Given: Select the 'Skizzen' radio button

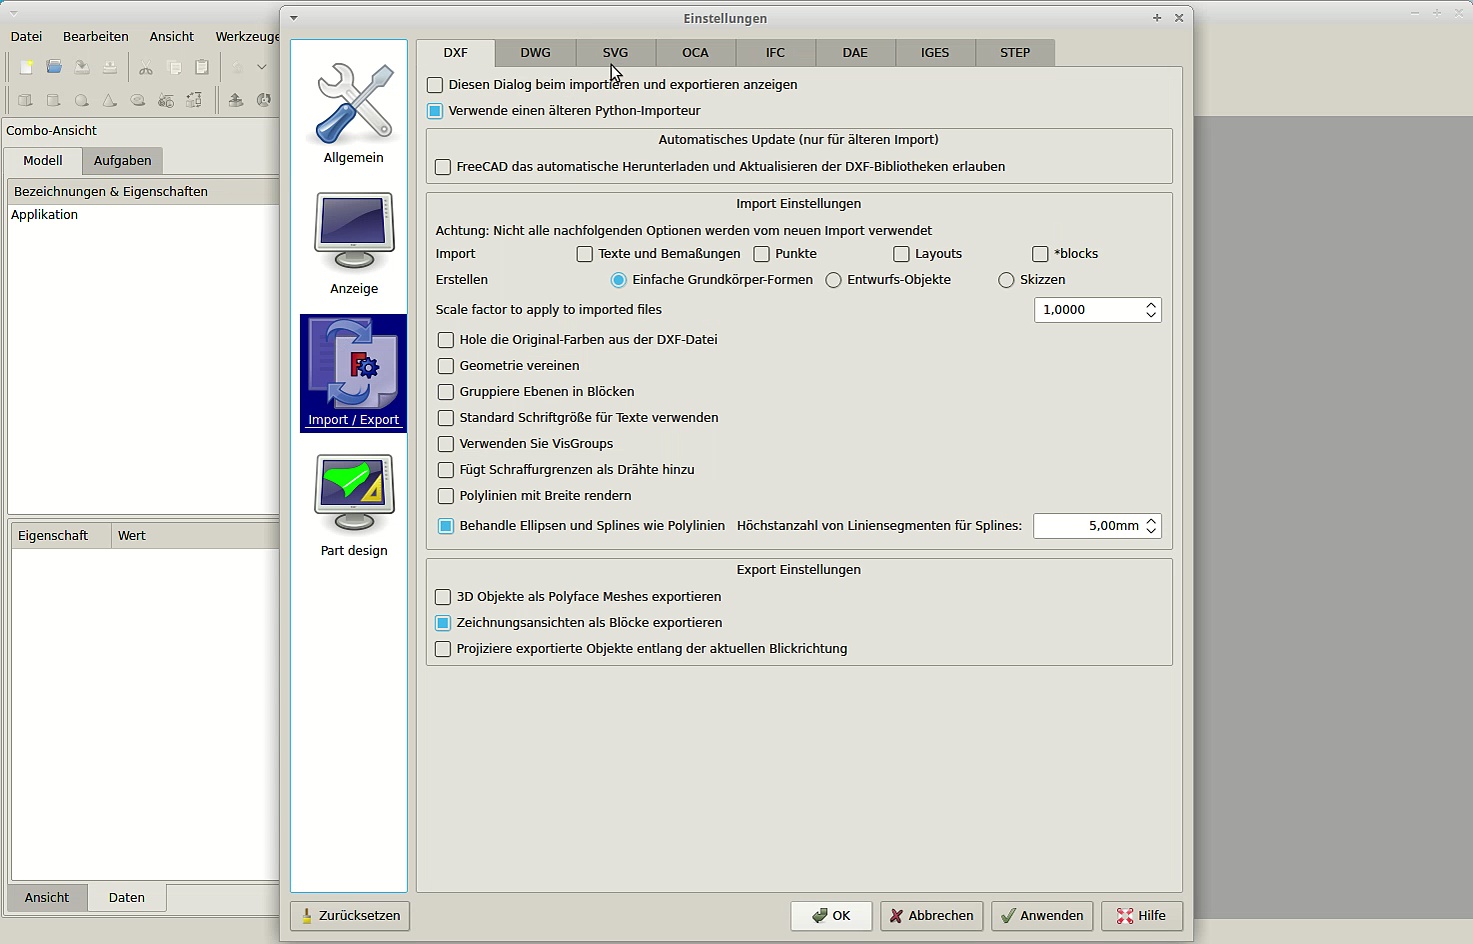Looking at the screenshot, I should coord(1006,280).
